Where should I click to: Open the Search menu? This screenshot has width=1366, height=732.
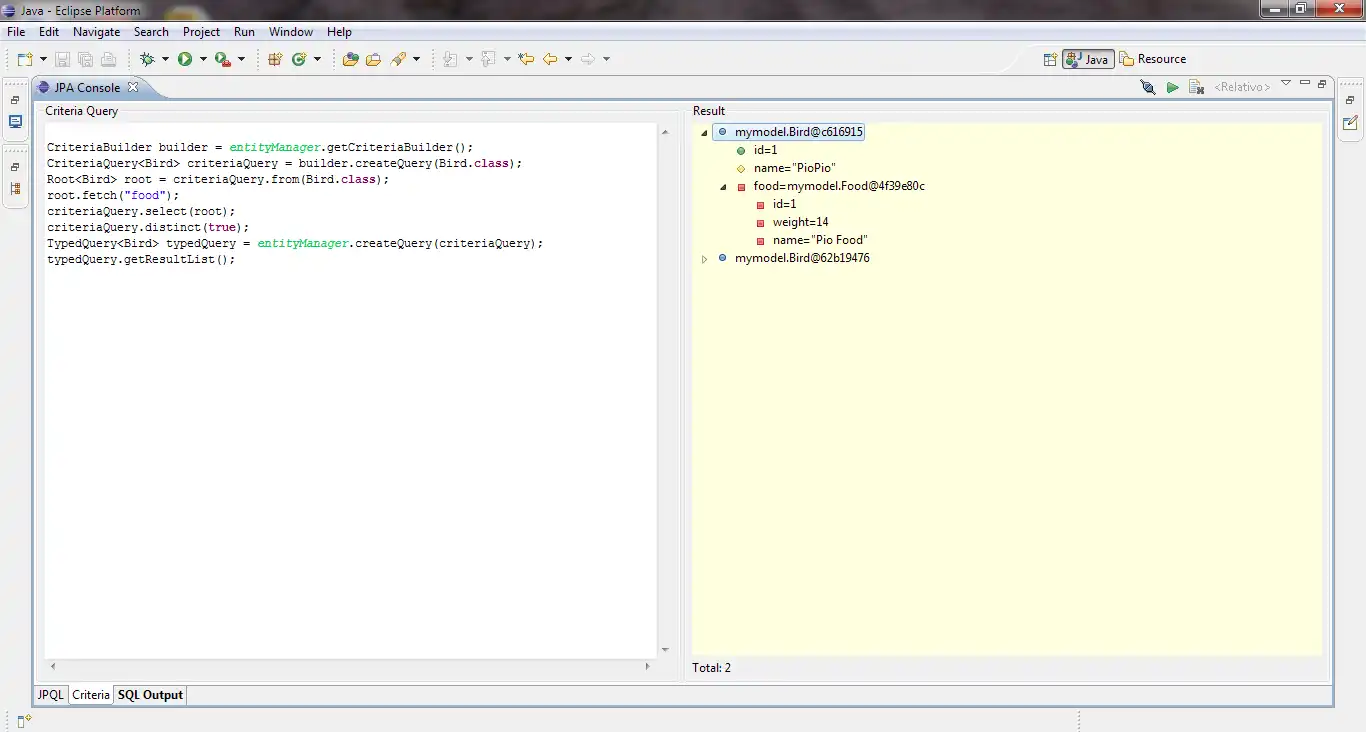click(x=151, y=32)
